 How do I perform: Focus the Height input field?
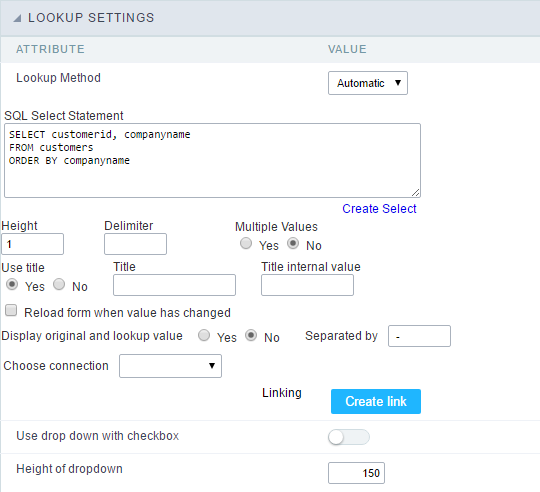[x=32, y=244]
